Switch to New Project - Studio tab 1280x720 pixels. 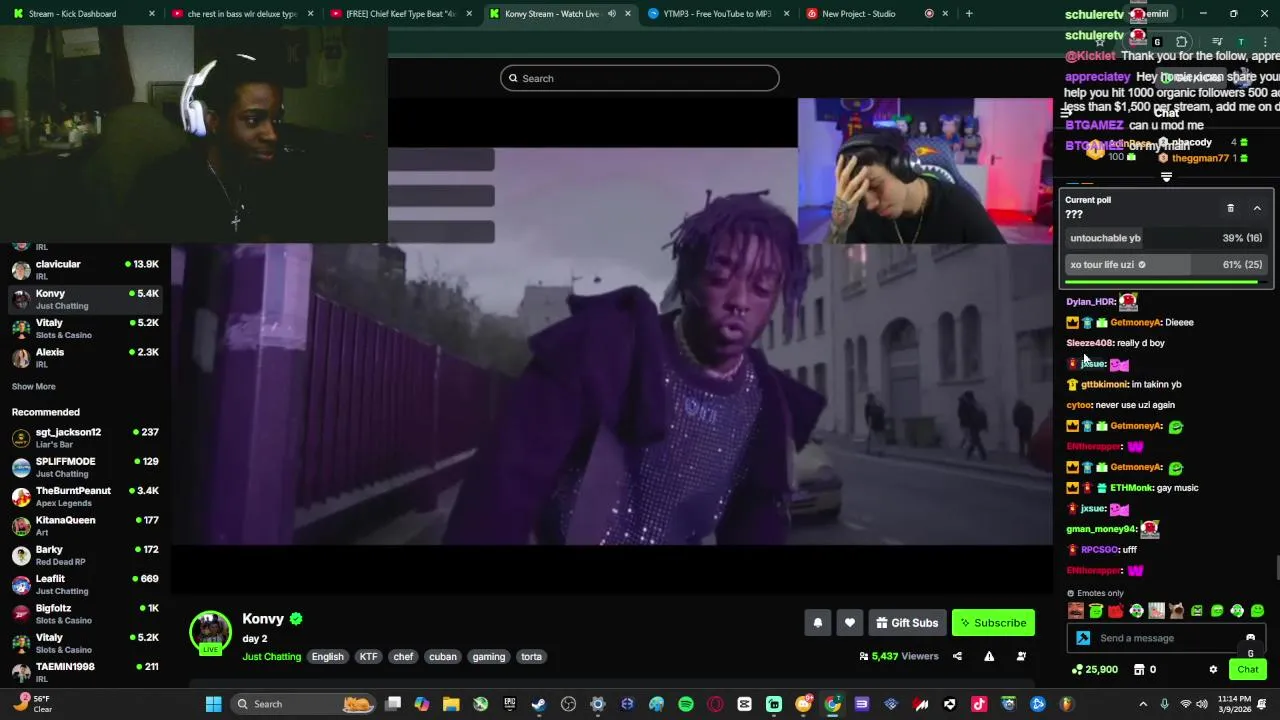click(876, 13)
